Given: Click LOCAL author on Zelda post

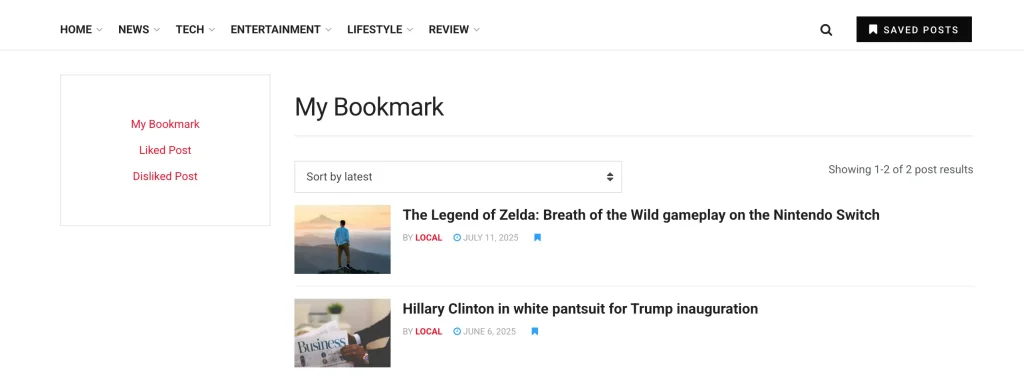Looking at the screenshot, I should click(428, 238).
